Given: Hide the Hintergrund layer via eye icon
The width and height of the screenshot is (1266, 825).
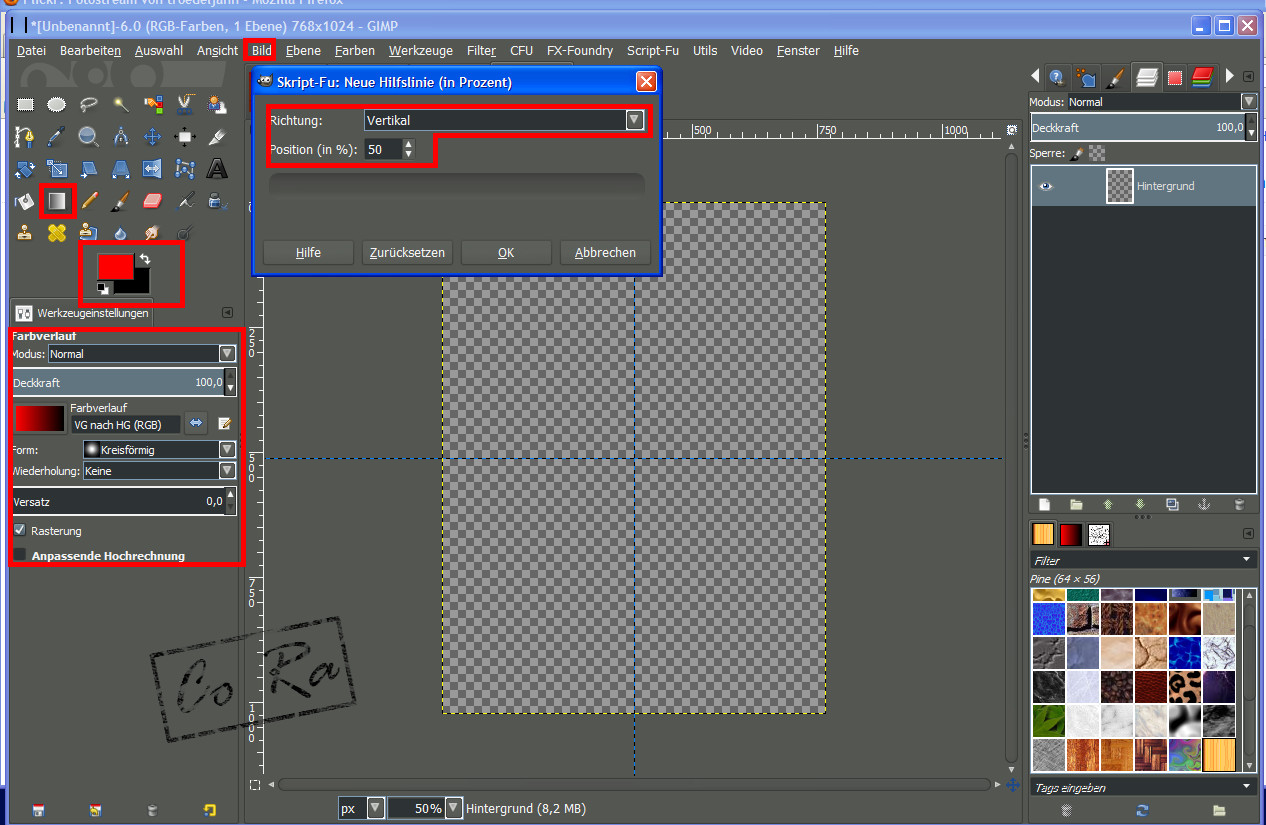Looking at the screenshot, I should [1046, 186].
